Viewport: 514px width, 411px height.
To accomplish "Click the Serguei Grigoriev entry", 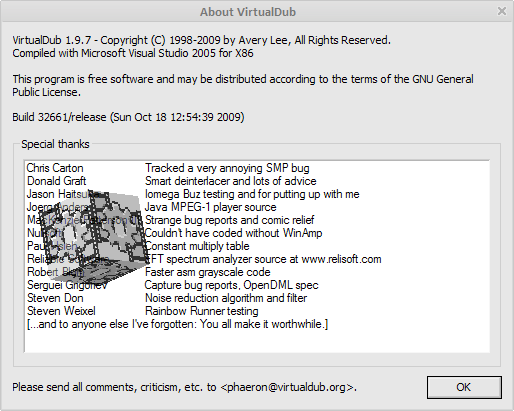I will tap(67, 285).
